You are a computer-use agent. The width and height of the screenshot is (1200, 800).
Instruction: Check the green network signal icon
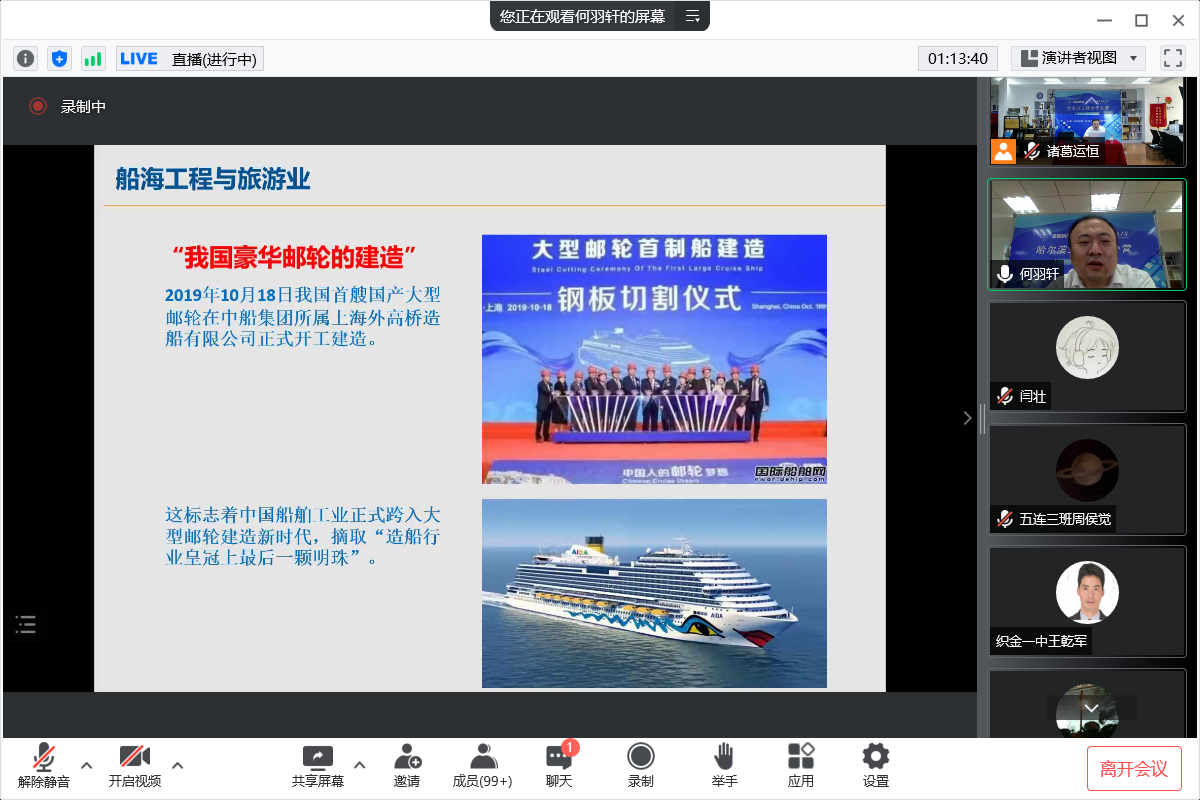(x=93, y=59)
